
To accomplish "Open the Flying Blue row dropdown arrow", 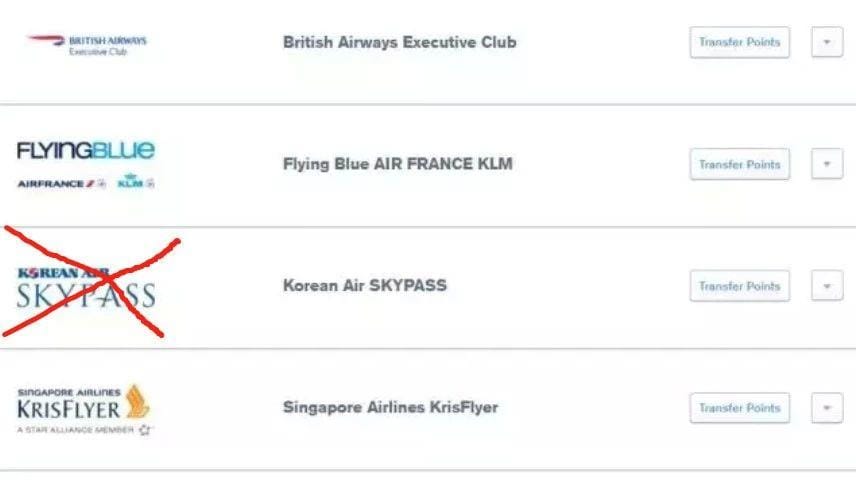I will coord(826,164).
